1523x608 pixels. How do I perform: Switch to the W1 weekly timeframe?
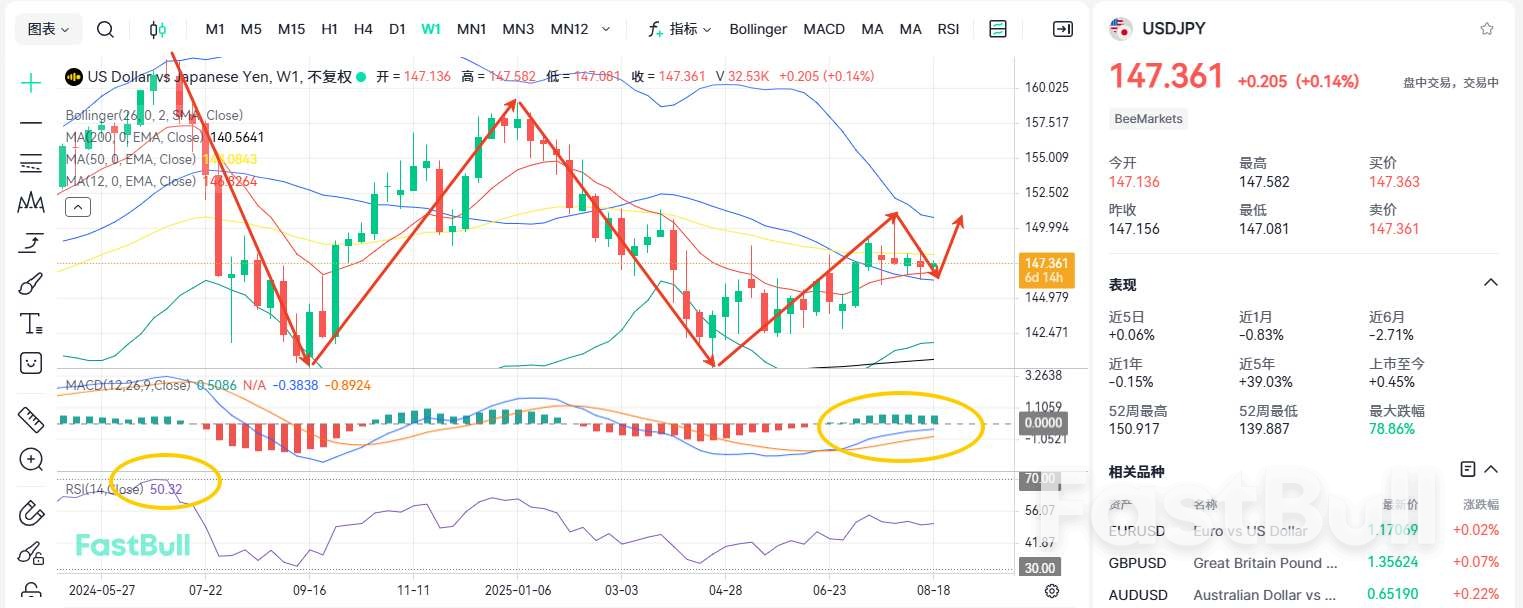coord(430,29)
